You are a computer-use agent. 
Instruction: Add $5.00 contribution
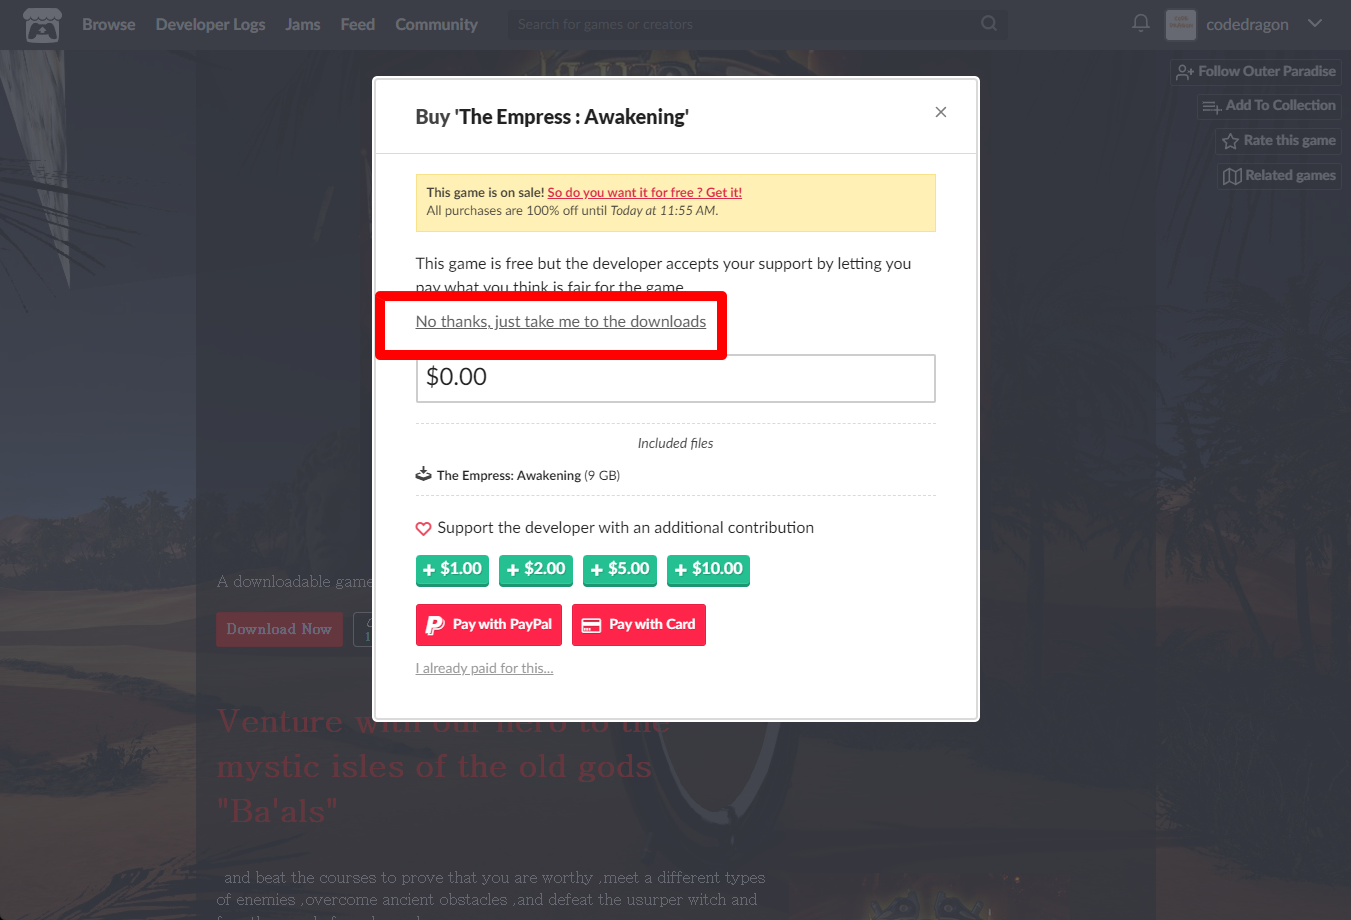pyautogui.click(x=620, y=569)
